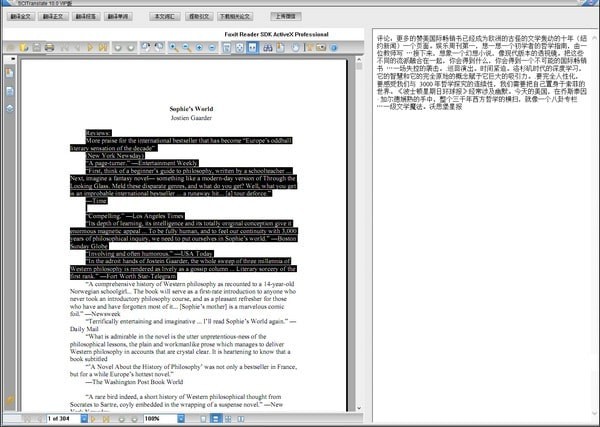
Task: Fit page to window icon
Action: tap(240, 47)
